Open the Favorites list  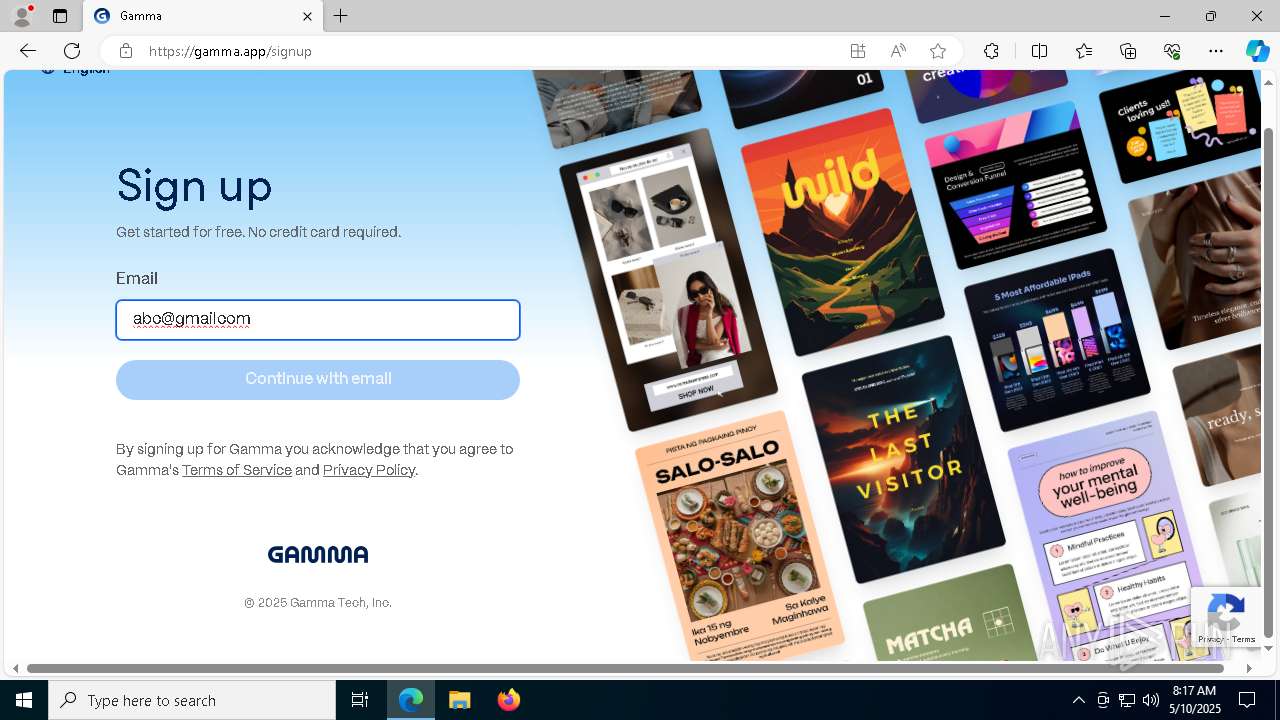click(x=1084, y=51)
